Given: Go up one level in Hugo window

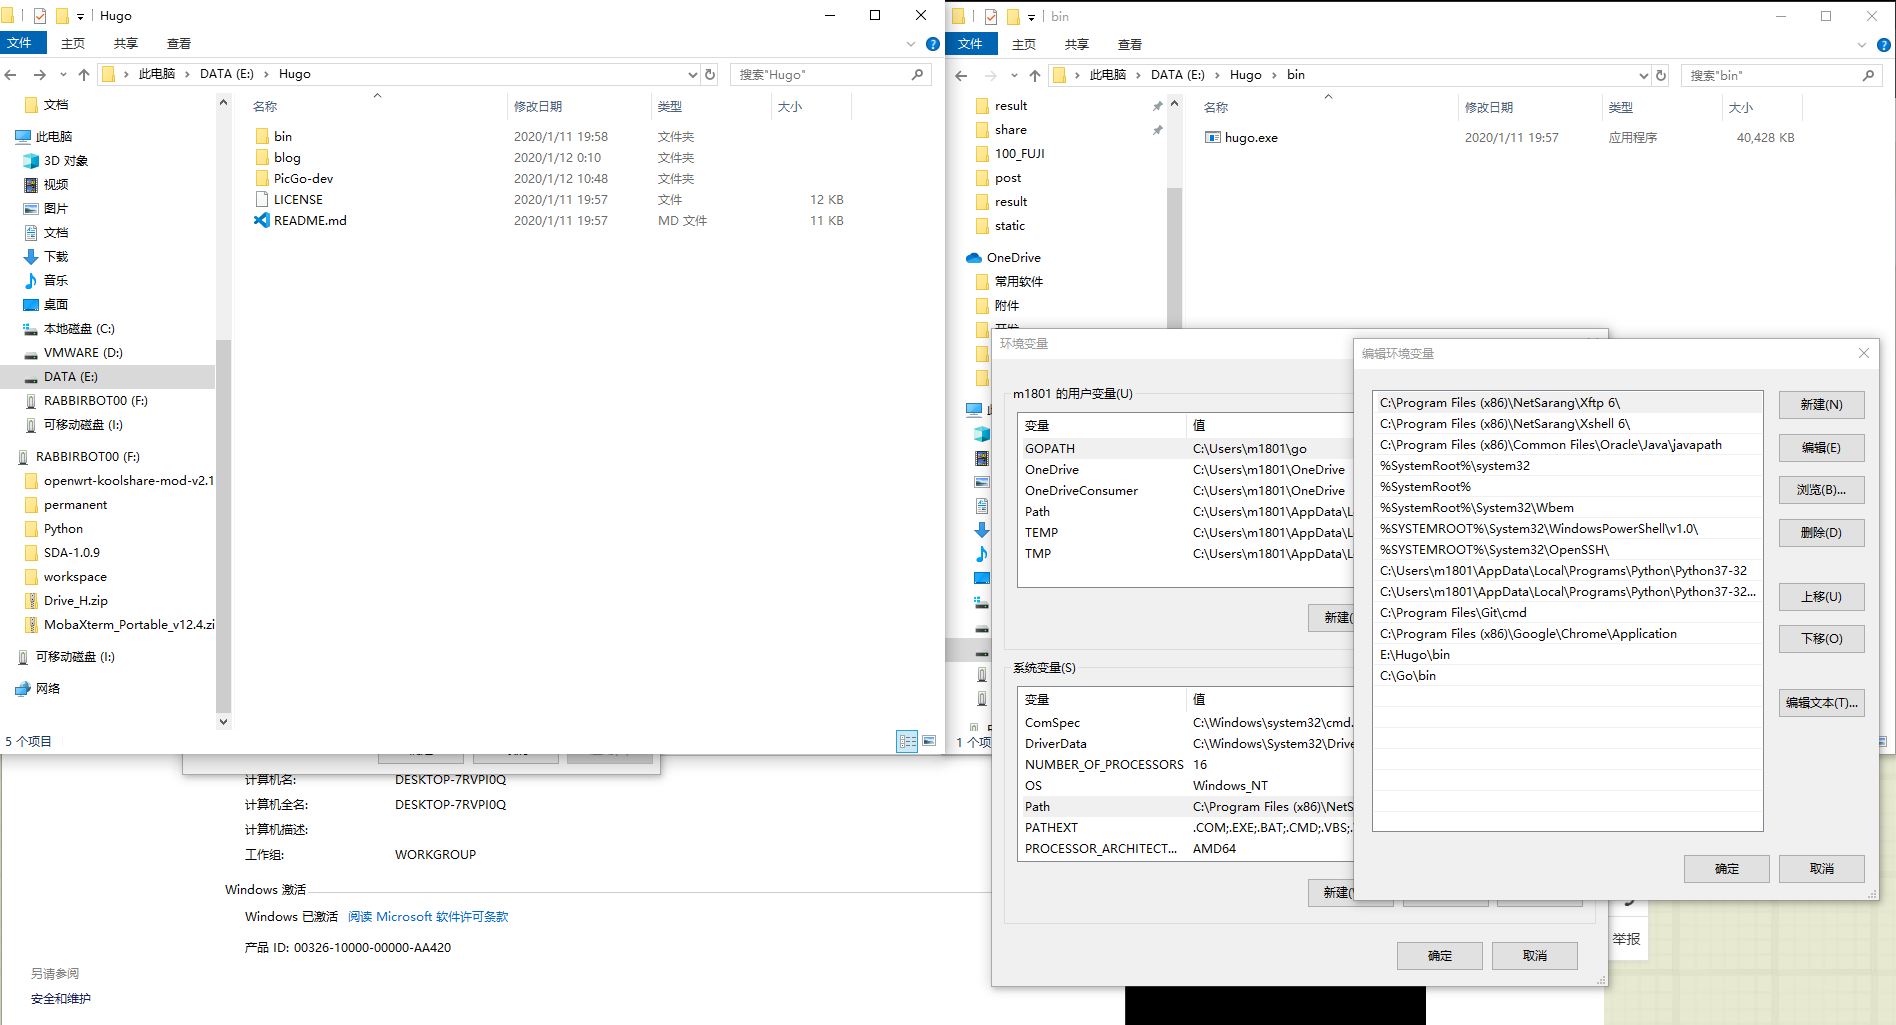Looking at the screenshot, I should tap(83, 74).
